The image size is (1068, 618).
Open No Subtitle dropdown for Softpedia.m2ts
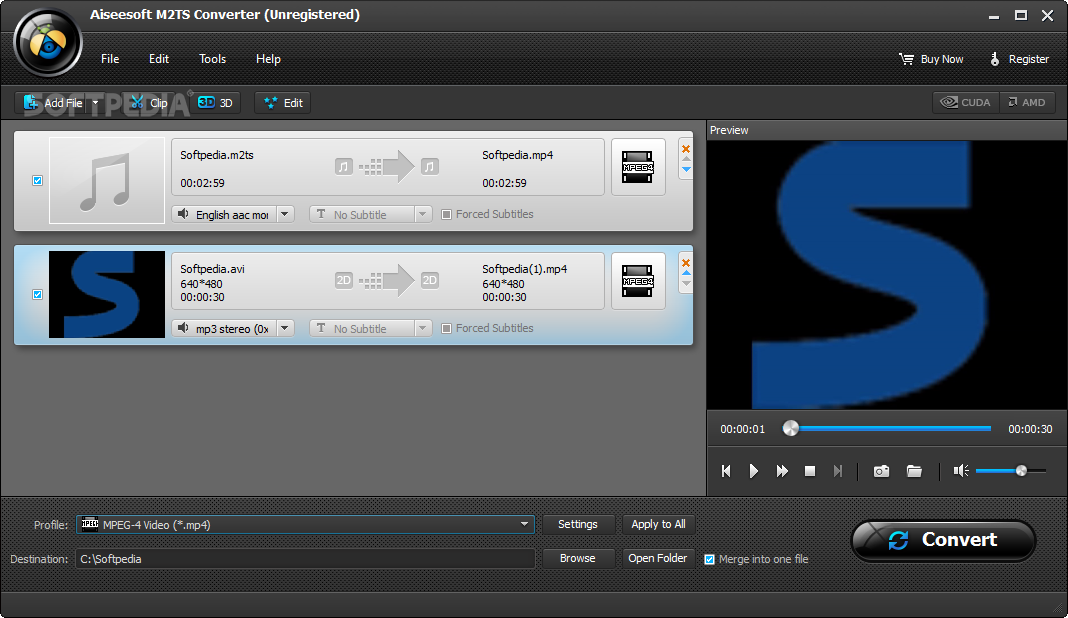pos(423,215)
